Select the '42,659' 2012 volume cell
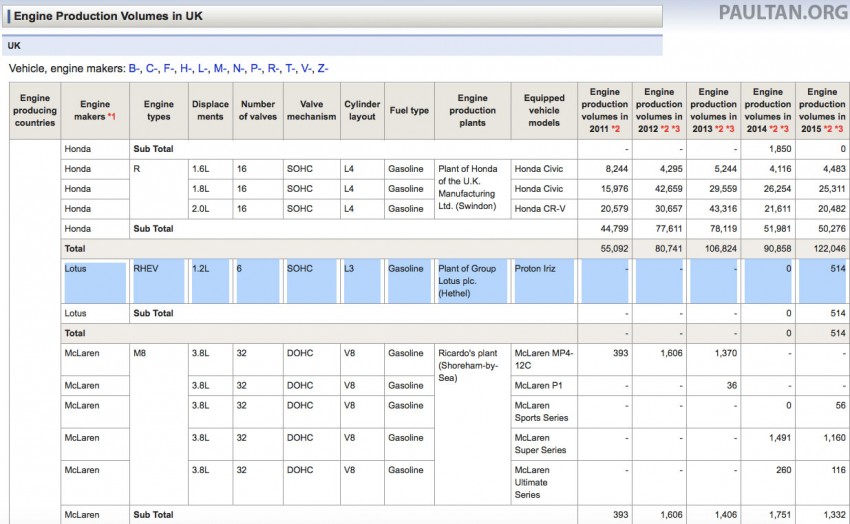 coord(659,189)
